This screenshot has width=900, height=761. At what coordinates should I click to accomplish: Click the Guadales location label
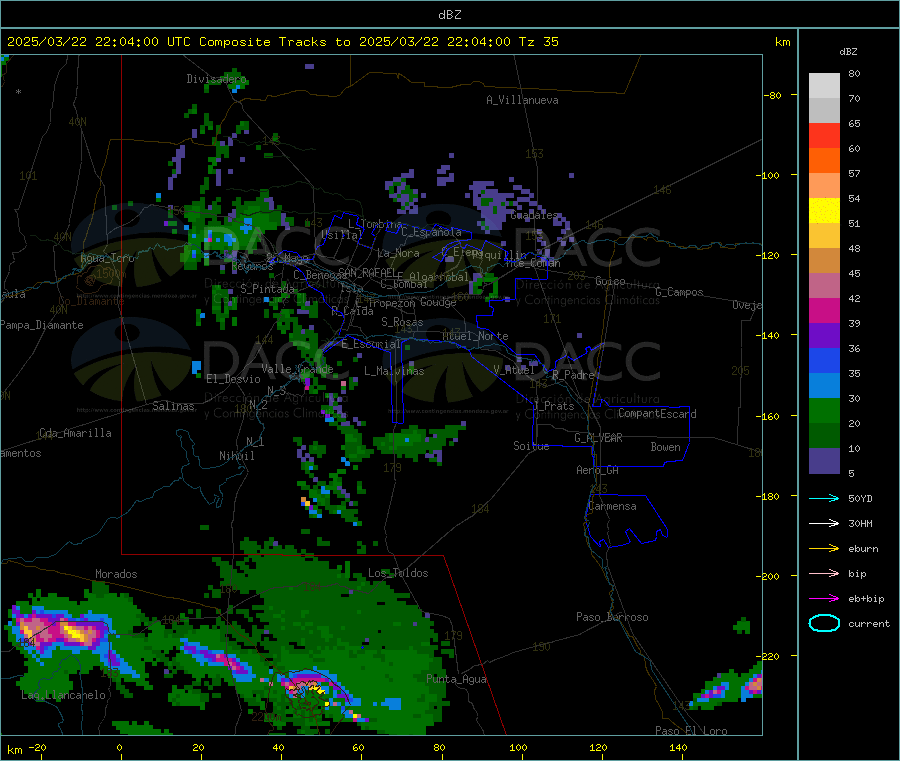pos(534,215)
